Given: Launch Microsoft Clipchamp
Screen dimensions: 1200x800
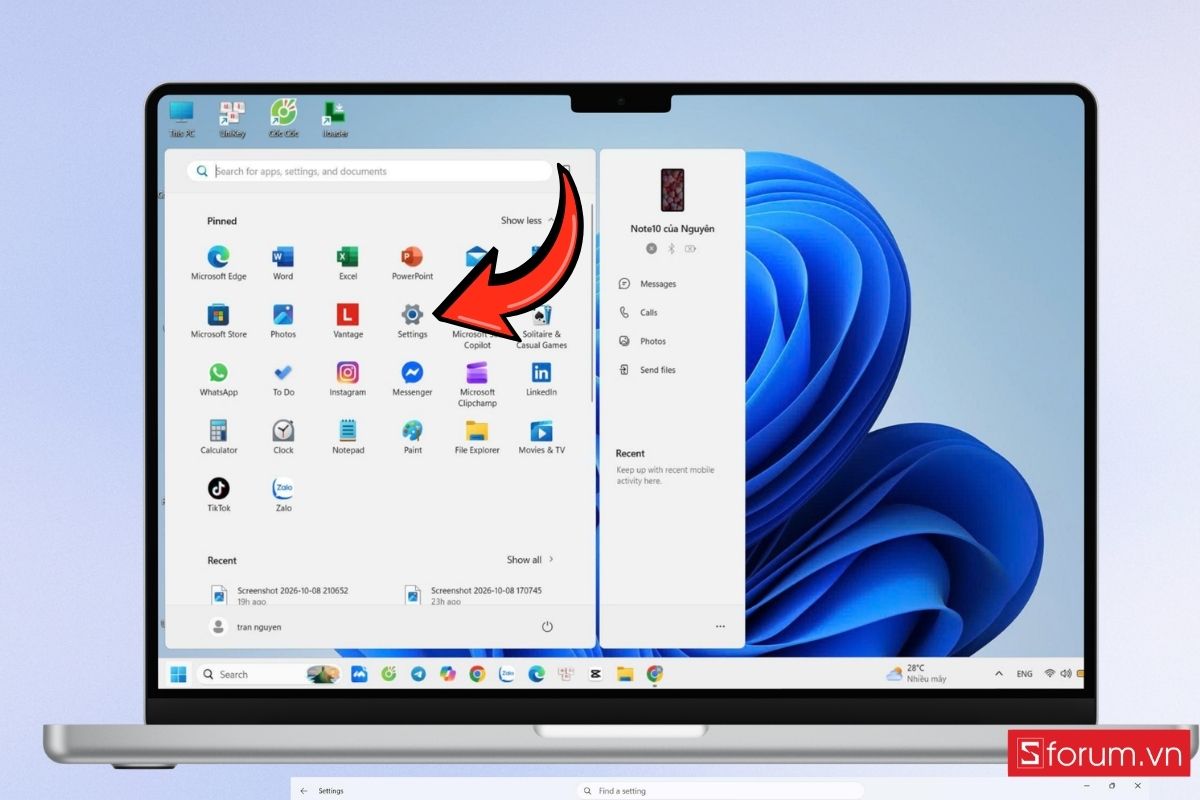Looking at the screenshot, I should click(477, 385).
